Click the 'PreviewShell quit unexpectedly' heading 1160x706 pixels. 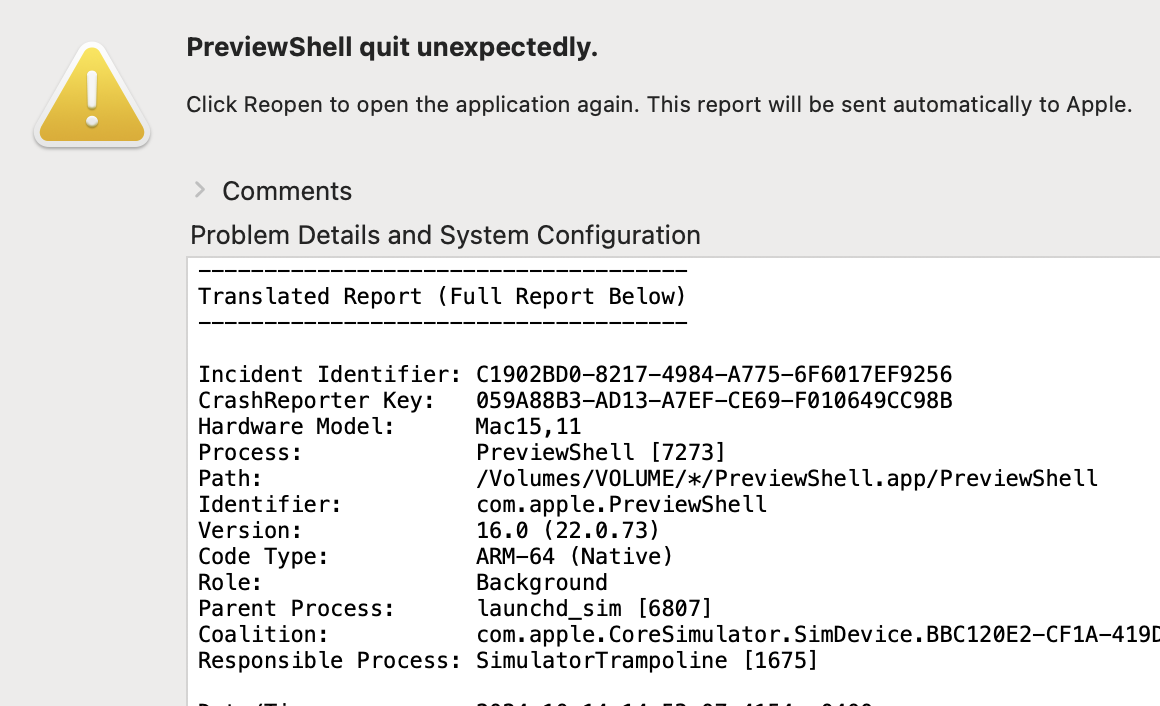[392, 47]
